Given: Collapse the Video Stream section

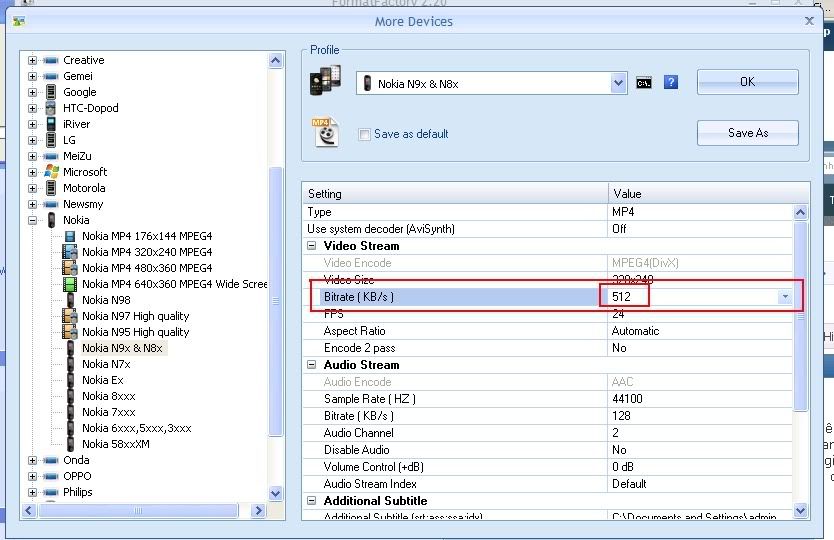Looking at the screenshot, I should pos(312,246).
